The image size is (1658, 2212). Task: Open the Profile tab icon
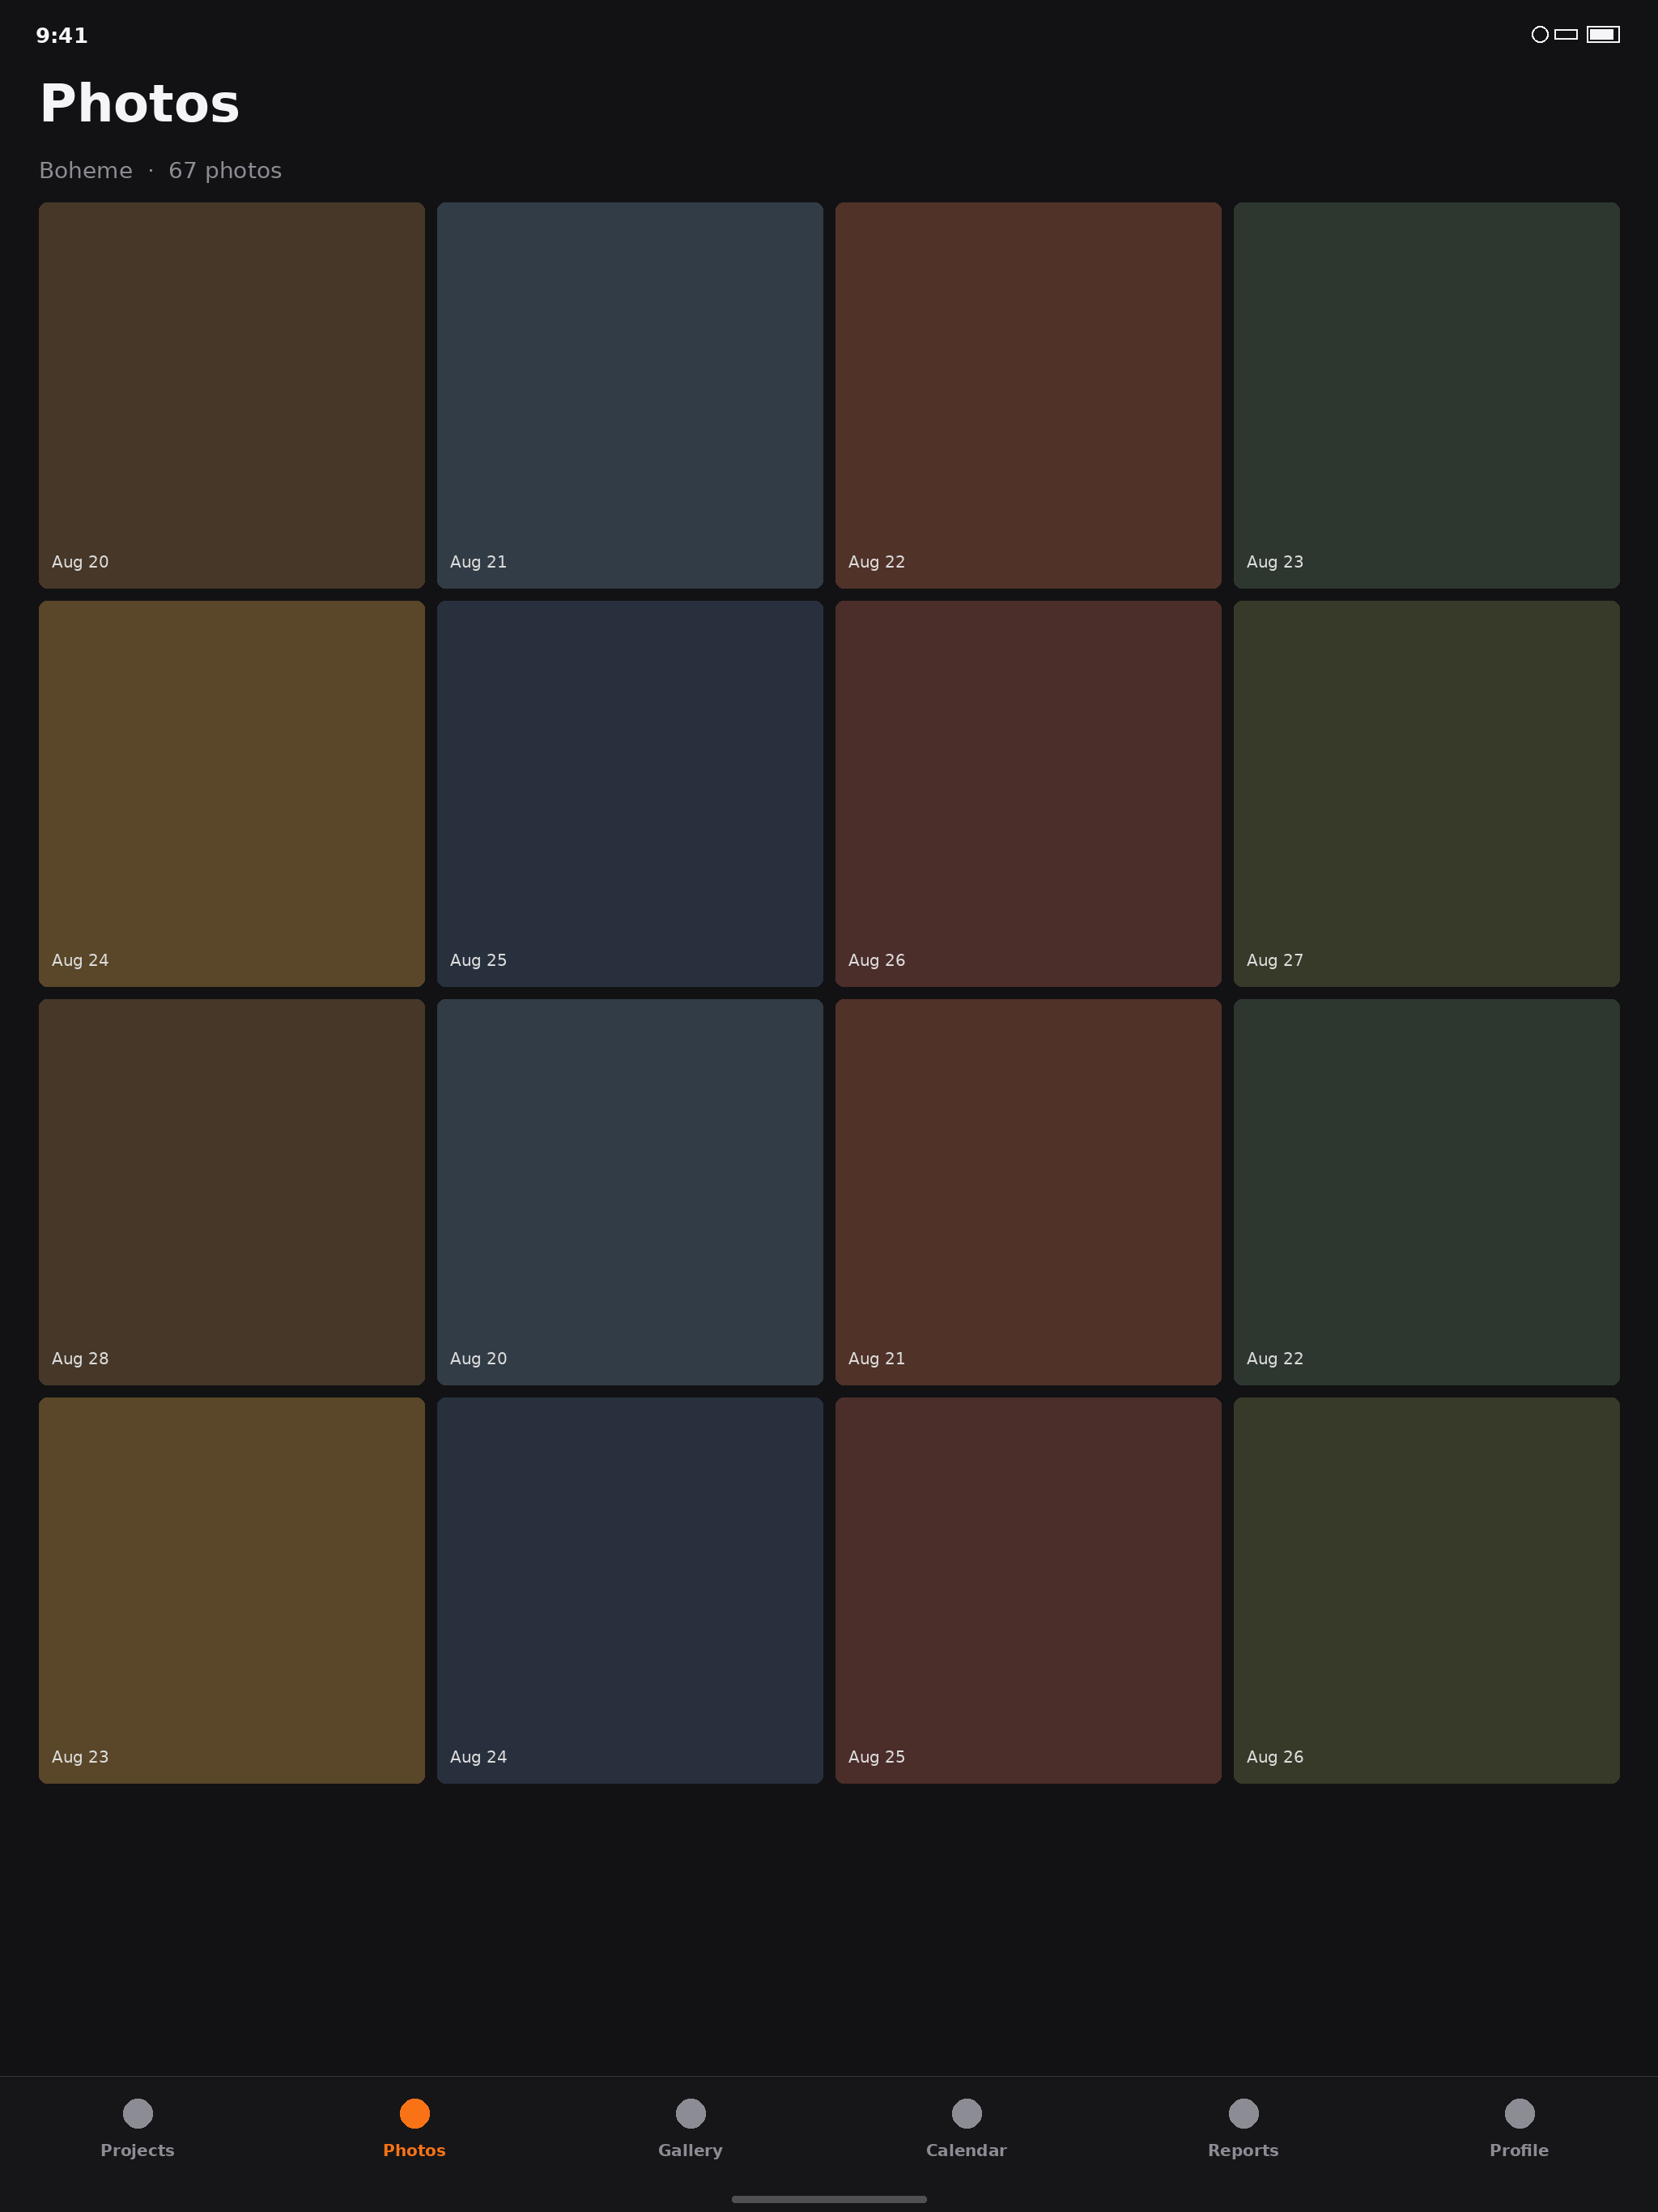pos(1519,2113)
